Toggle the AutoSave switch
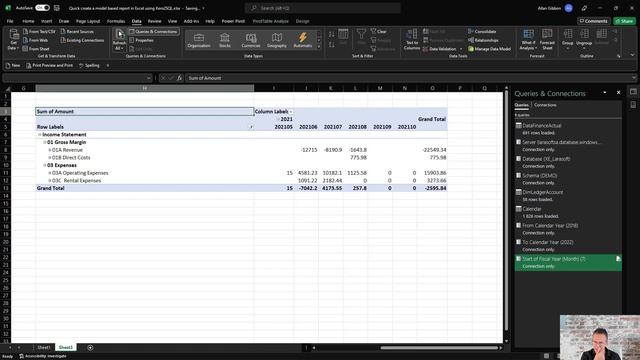The height and width of the screenshot is (360, 640). pyautogui.click(x=42, y=8)
